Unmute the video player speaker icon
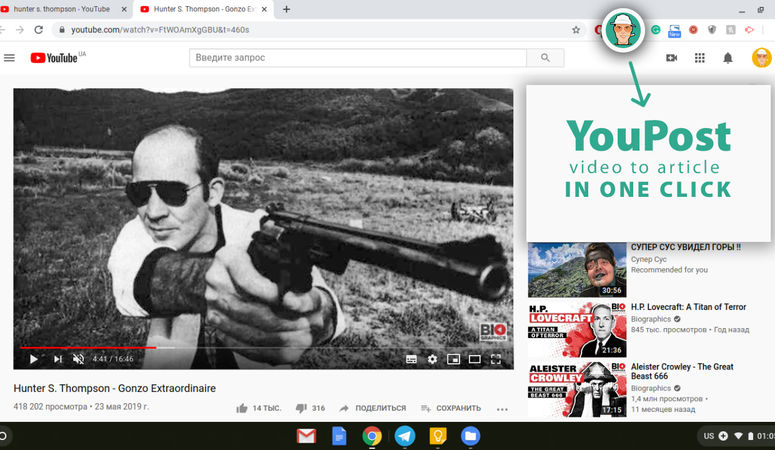This screenshot has height=450, width=775. coord(78,359)
